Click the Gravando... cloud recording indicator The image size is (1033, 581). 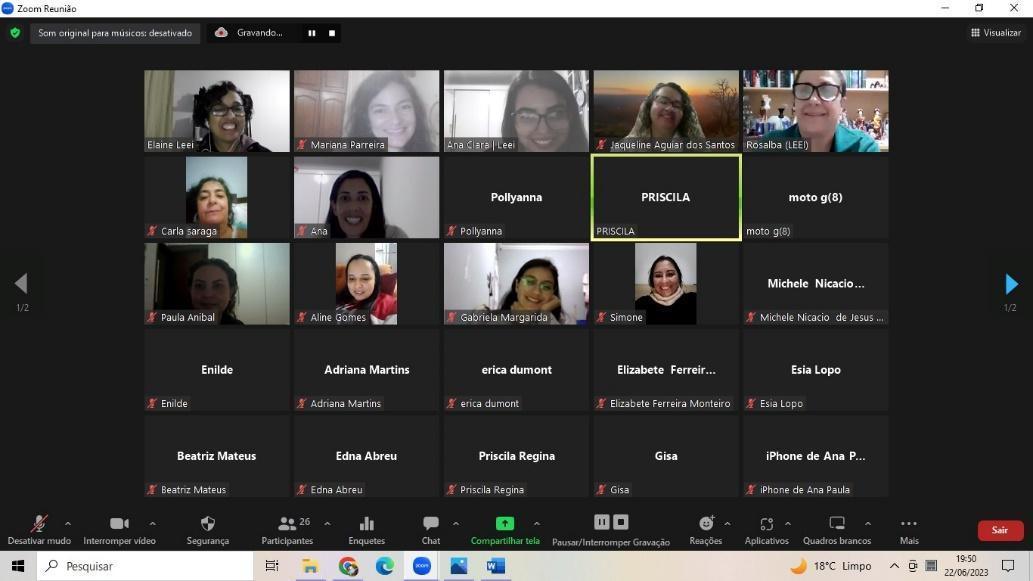pos(250,33)
